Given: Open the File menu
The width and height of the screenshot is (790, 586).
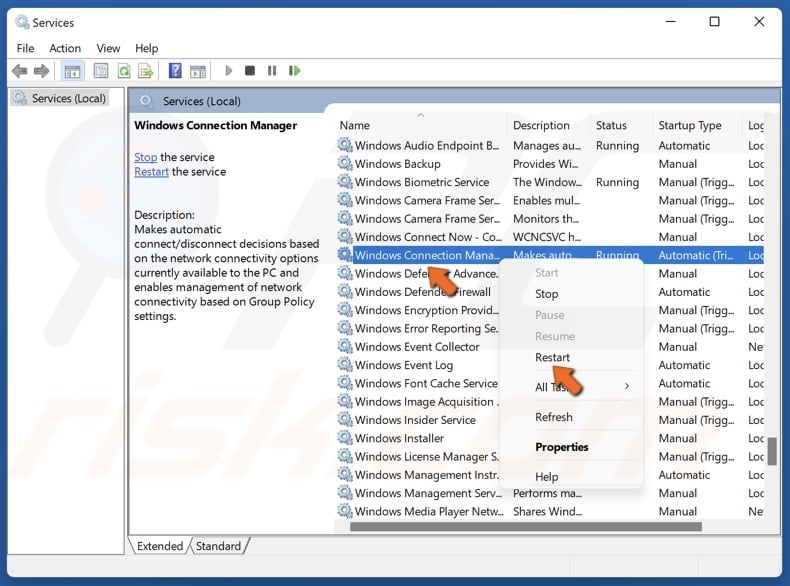Looking at the screenshot, I should click(x=25, y=48).
